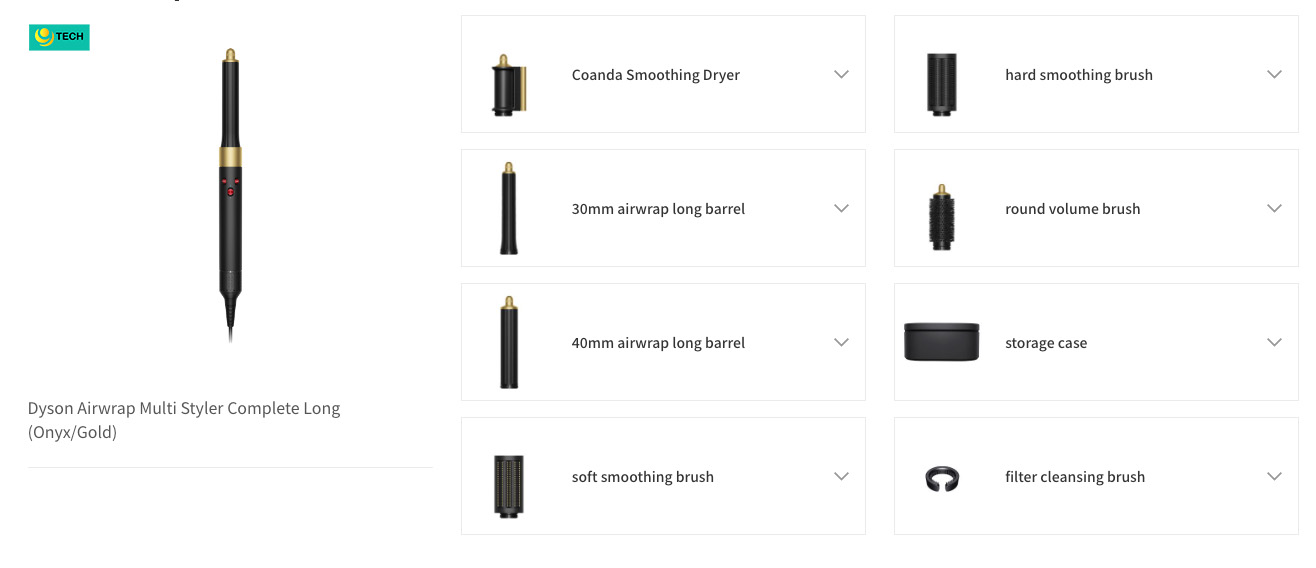The width and height of the screenshot is (1316, 568).
Task: Click the storage case image
Action: [x=941, y=342]
